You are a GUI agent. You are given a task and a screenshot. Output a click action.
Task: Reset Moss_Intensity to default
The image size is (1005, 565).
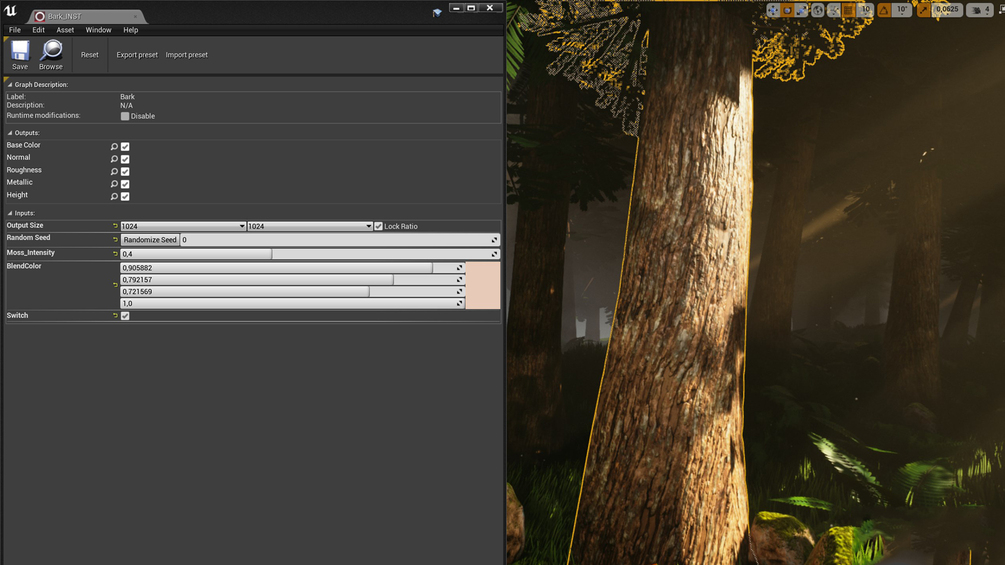tap(115, 254)
